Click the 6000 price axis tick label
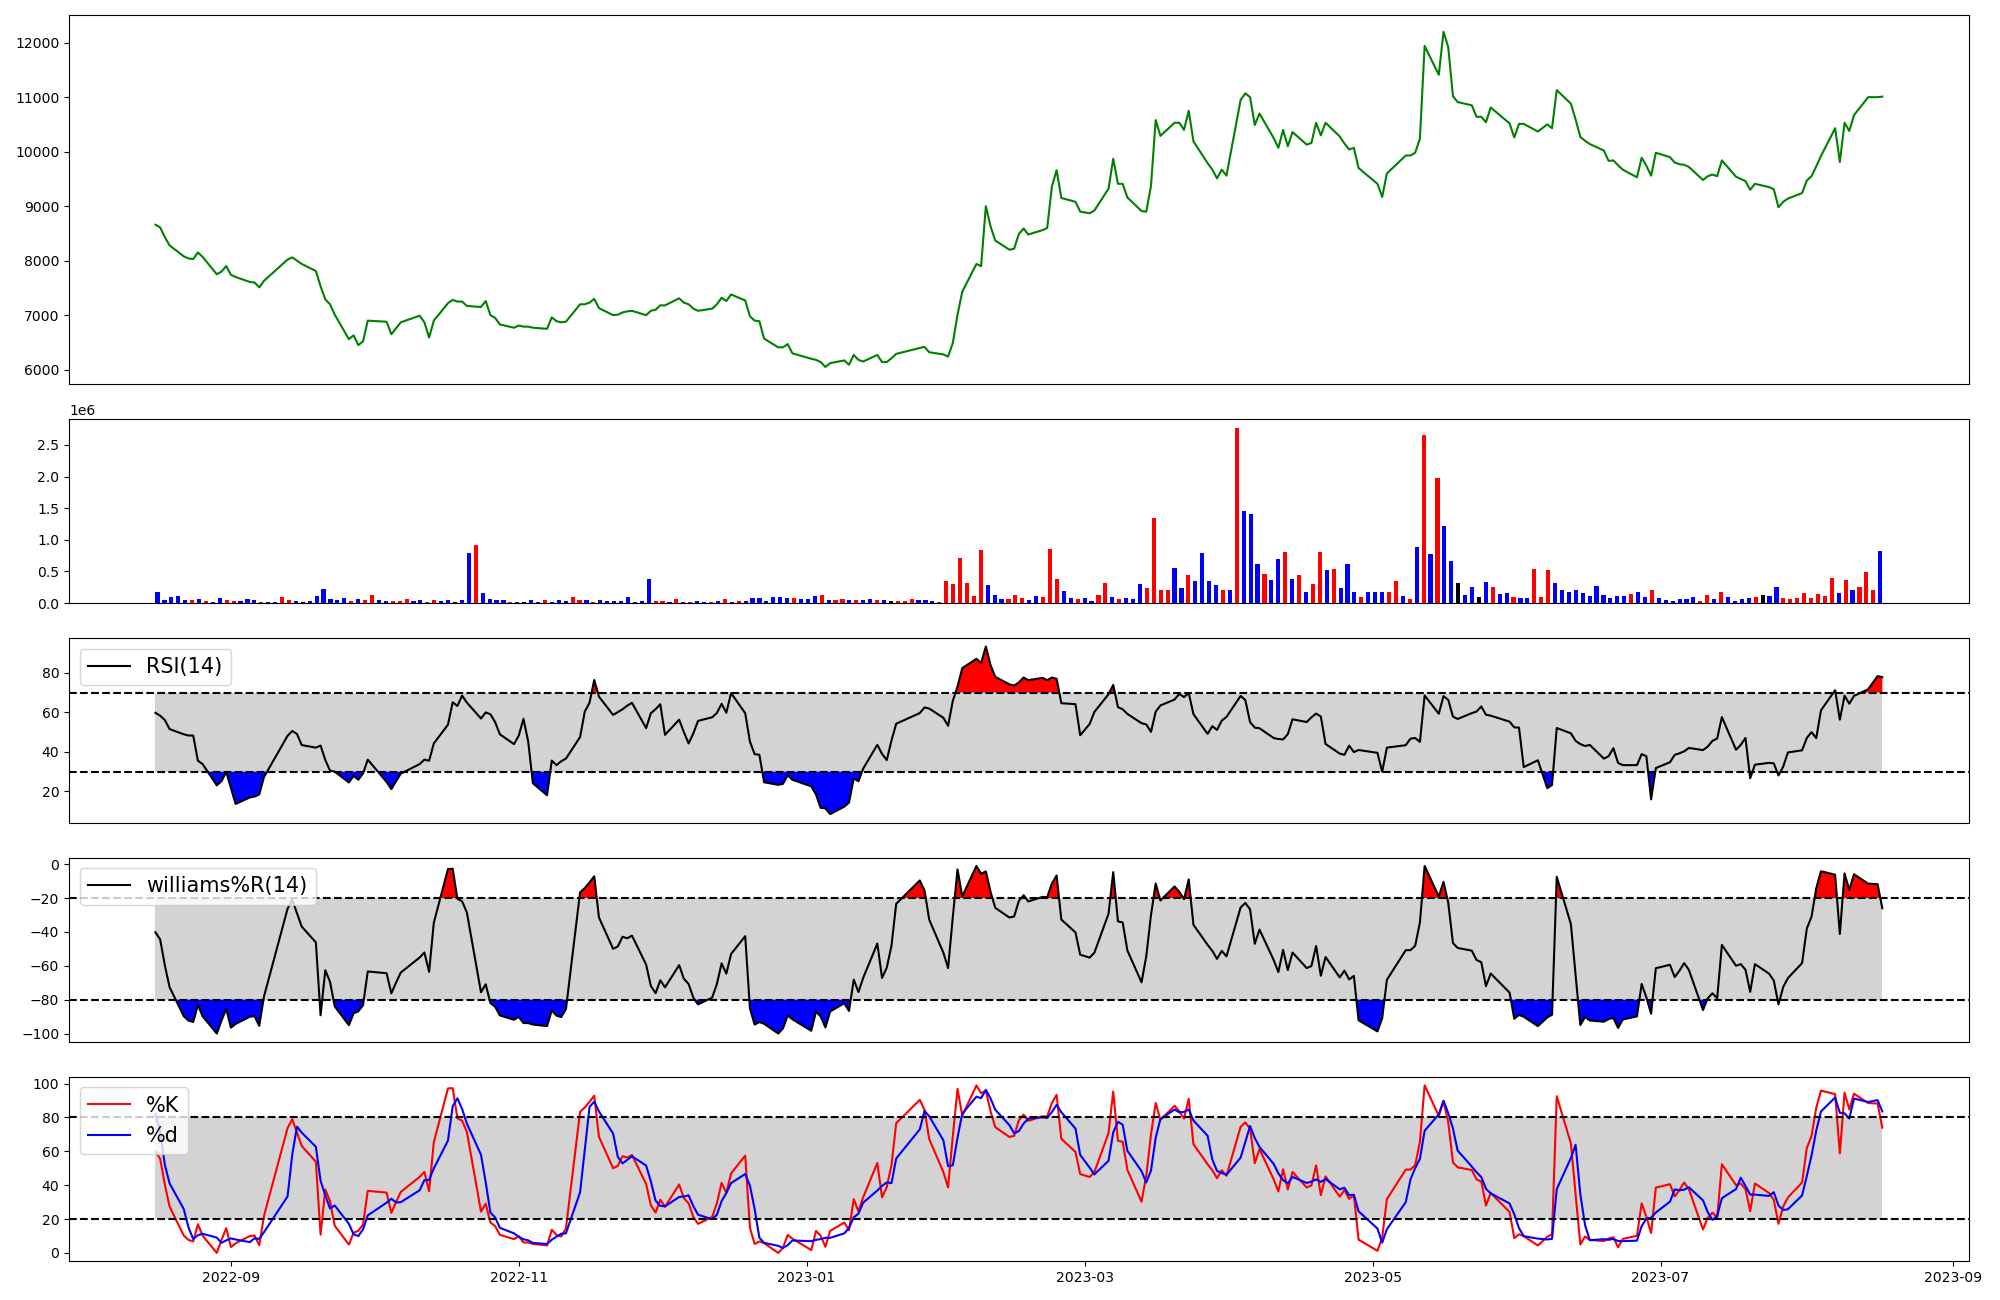 pos(42,370)
